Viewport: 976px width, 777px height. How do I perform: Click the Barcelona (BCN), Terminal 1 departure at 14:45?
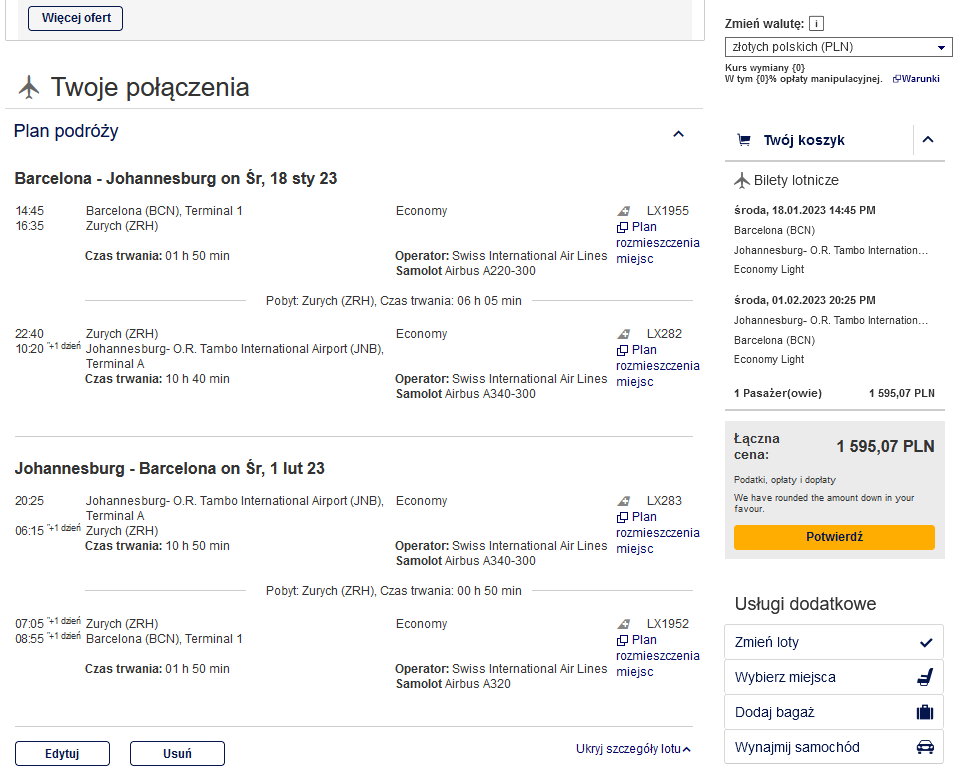[x=164, y=211]
